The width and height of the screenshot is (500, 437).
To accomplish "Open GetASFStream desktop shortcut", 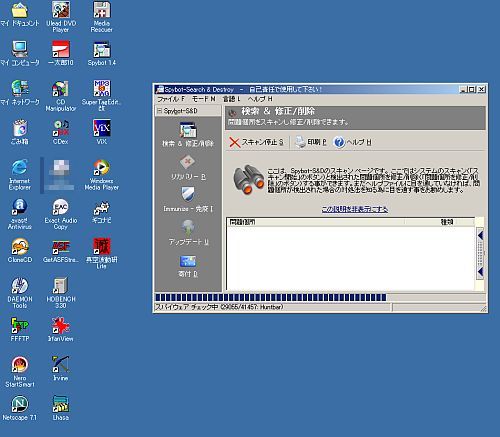I will [61, 251].
